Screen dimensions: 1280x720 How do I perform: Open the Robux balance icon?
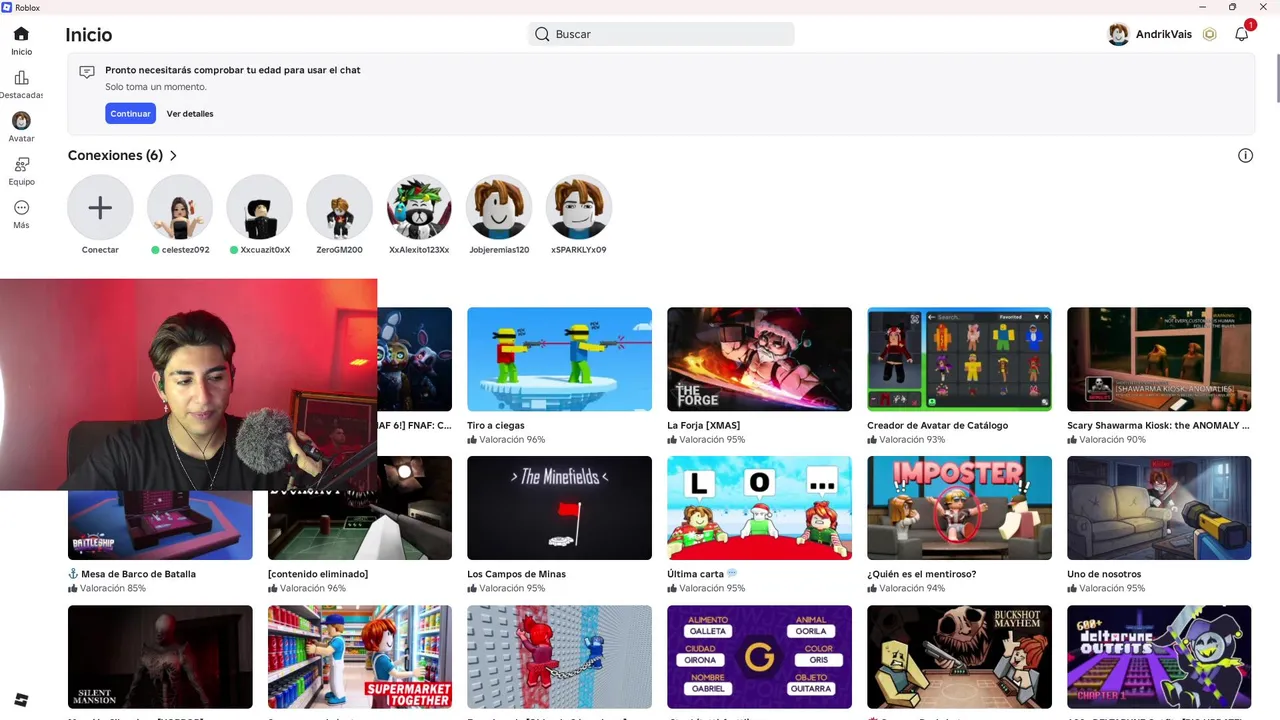pyautogui.click(x=1210, y=34)
